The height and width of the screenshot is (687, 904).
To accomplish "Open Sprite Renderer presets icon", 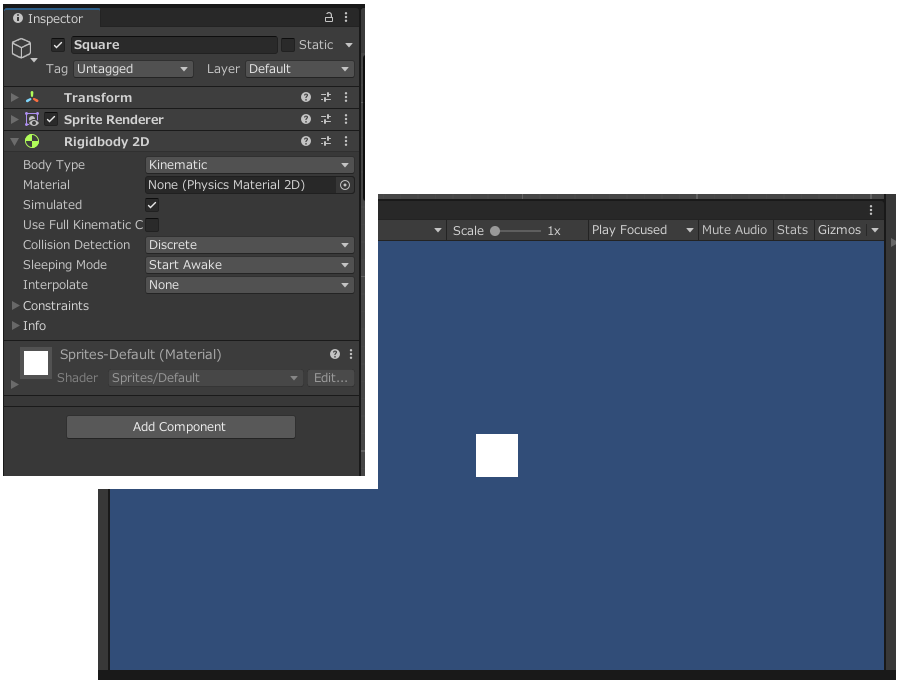I will [x=326, y=119].
